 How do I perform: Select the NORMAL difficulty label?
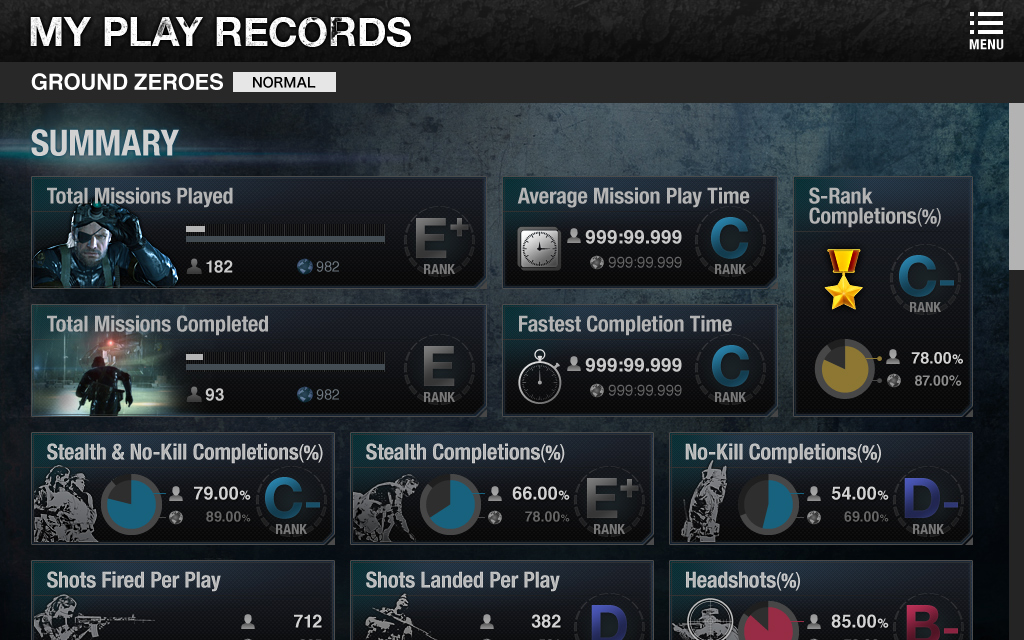[284, 82]
